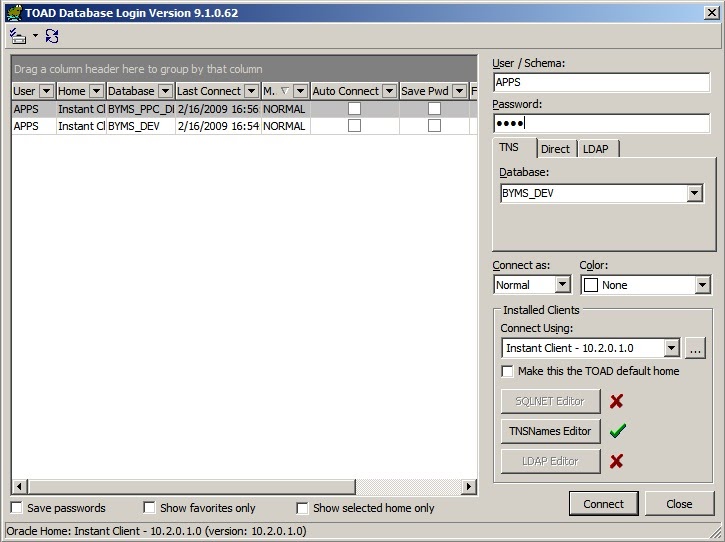Open the Connect Using client dropdown
This screenshot has height=542, width=725.
[671, 348]
